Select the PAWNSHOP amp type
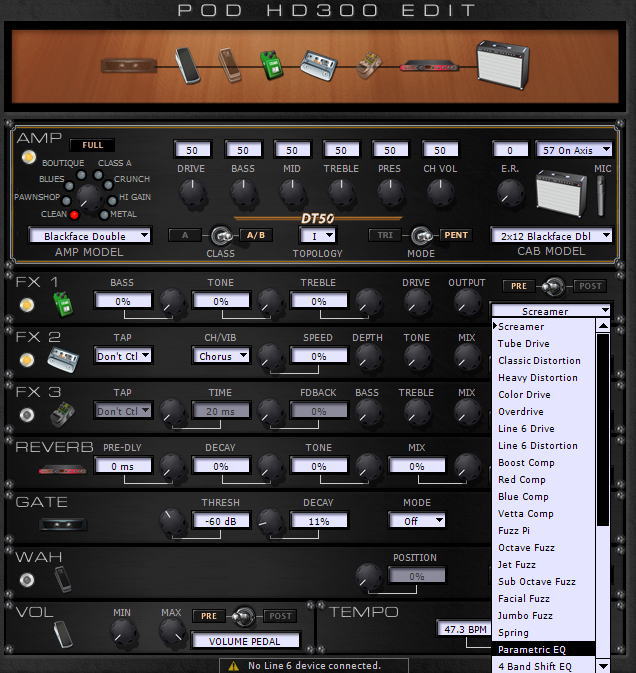Viewport: 636px width, 673px height. 66,200
